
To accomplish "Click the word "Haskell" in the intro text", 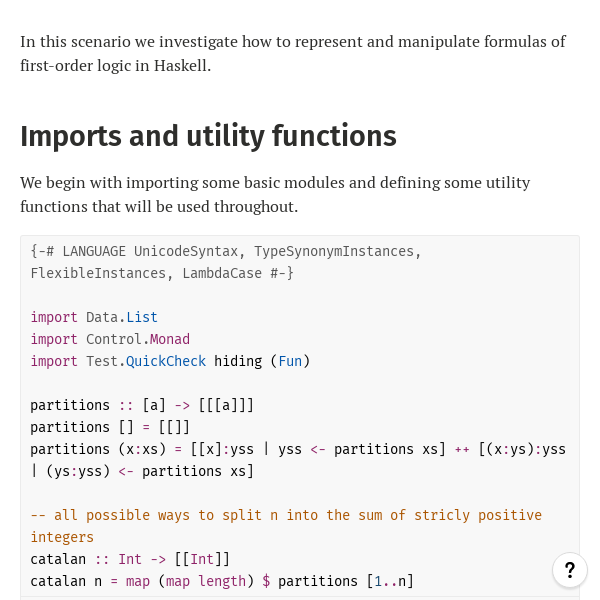I will (181, 65).
